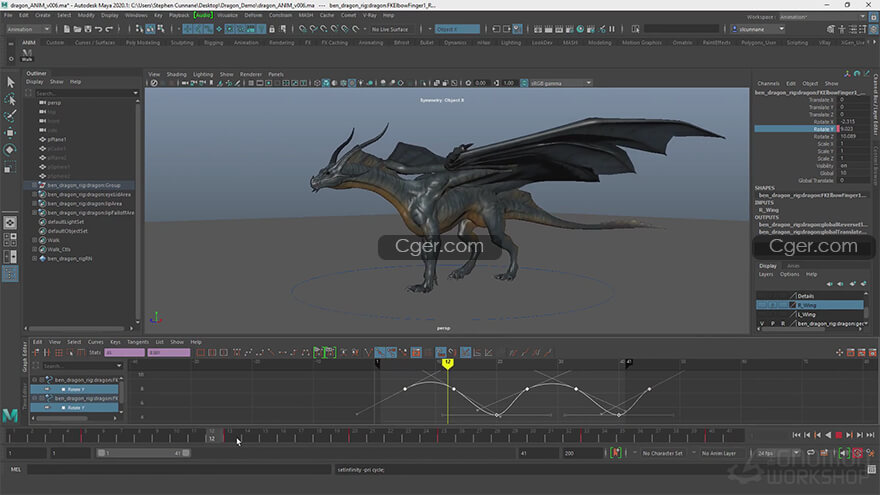This screenshot has height=495, width=880.
Task: Choose the Rotate tool in the toolbox
Action: click(x=10, y=150)
